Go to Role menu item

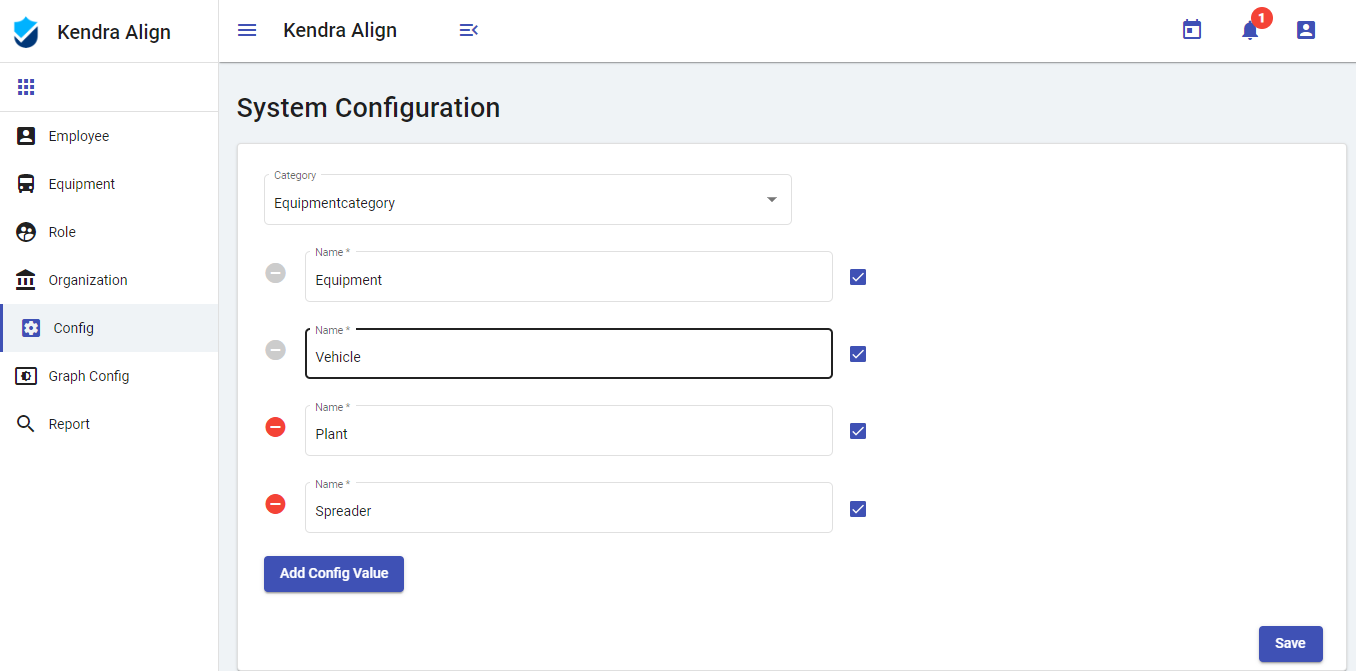(109, 232)
